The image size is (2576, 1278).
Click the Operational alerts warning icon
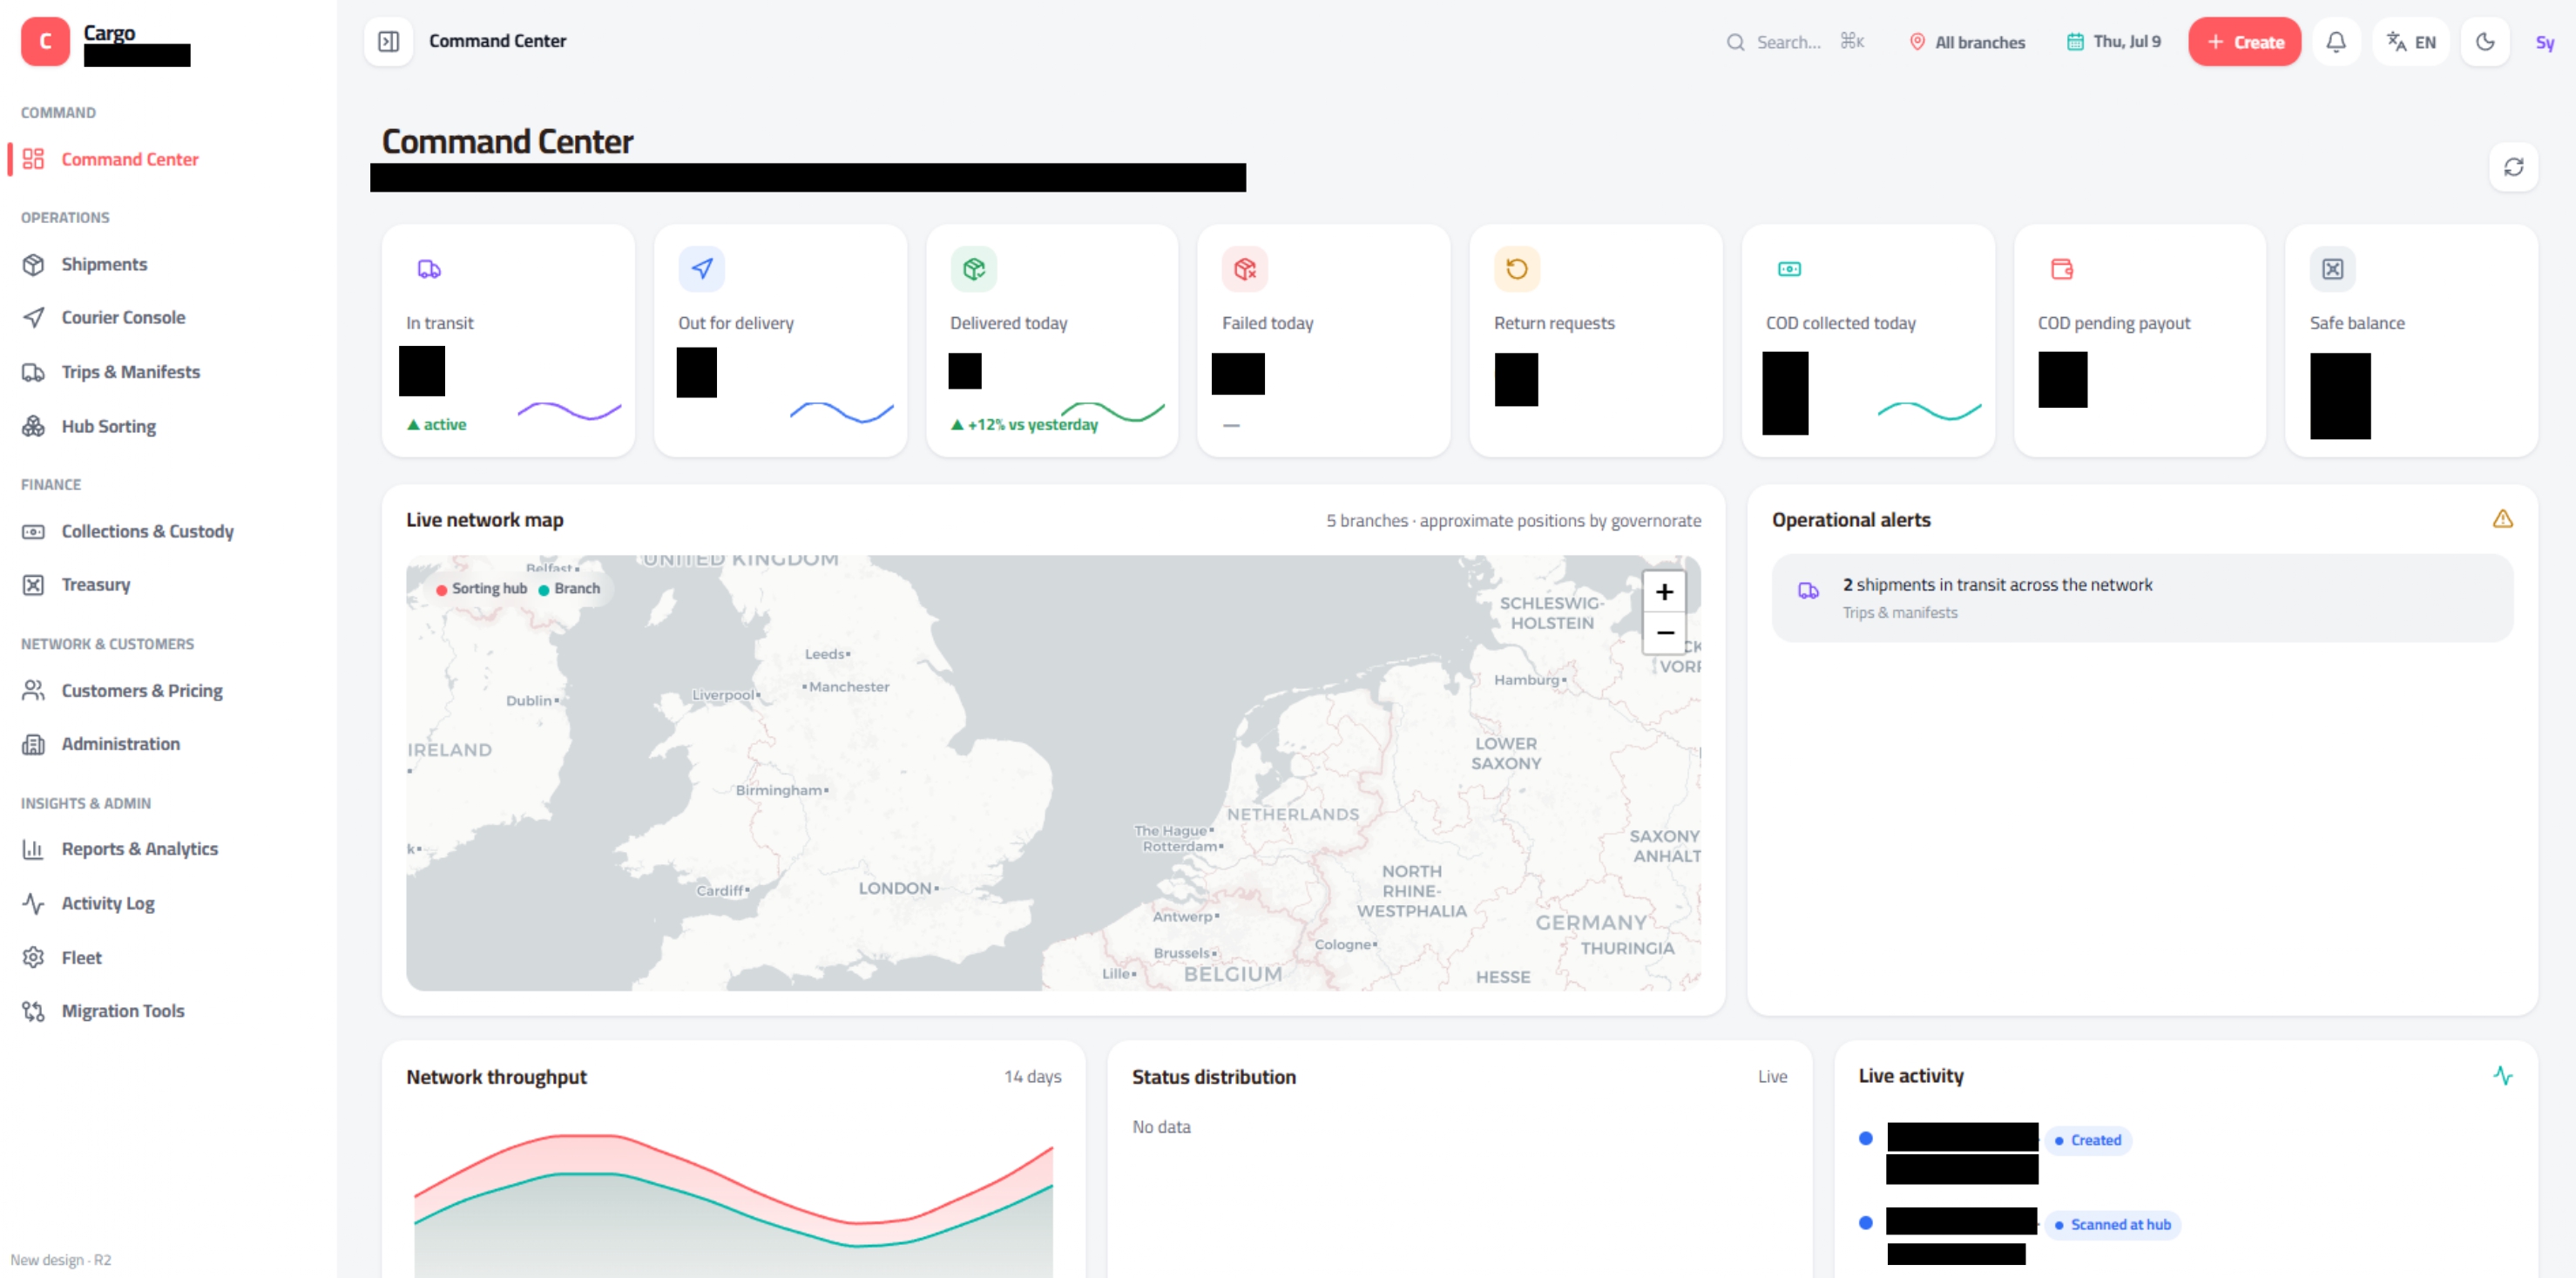(x=2501, y=519)
